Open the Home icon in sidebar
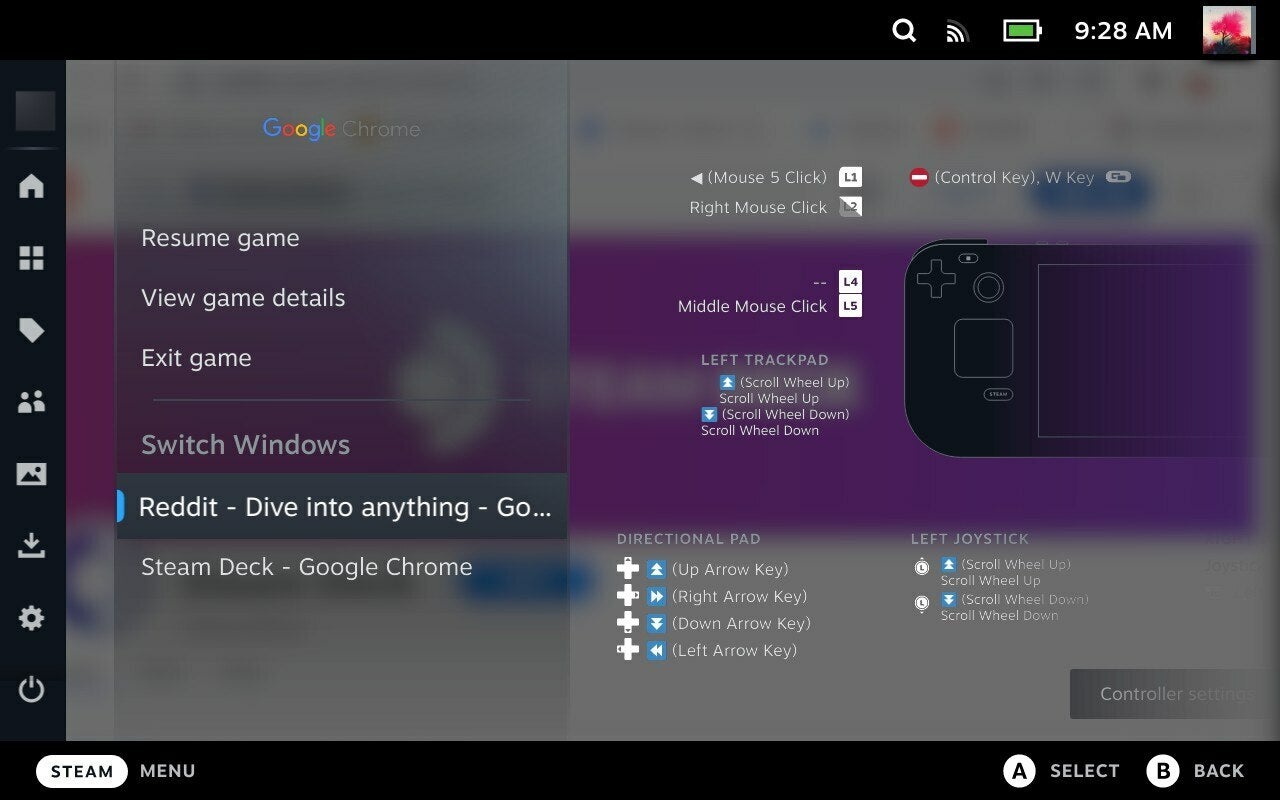This screenshot has height=800, width=1280. [x=32, y=186]
